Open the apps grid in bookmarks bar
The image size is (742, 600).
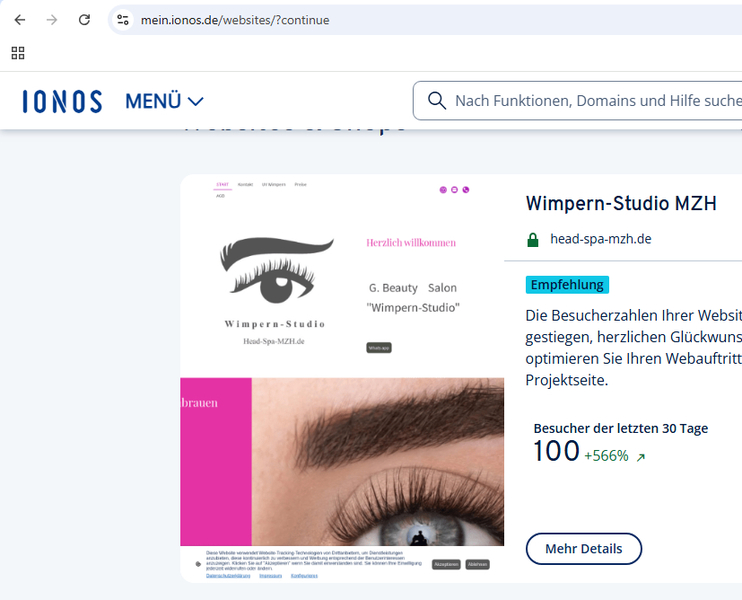(18, 53)
